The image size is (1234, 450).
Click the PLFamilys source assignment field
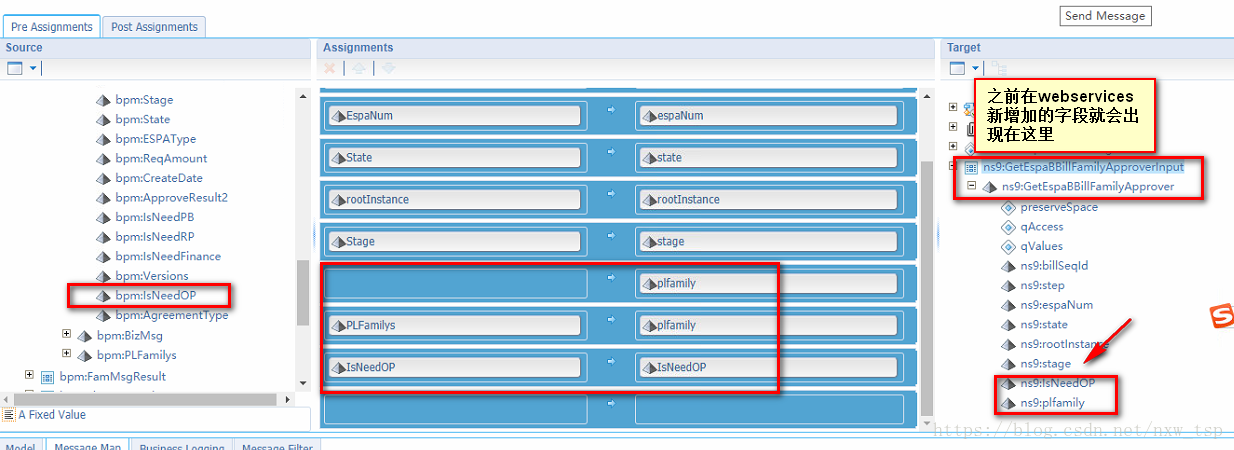pos(454,326)
